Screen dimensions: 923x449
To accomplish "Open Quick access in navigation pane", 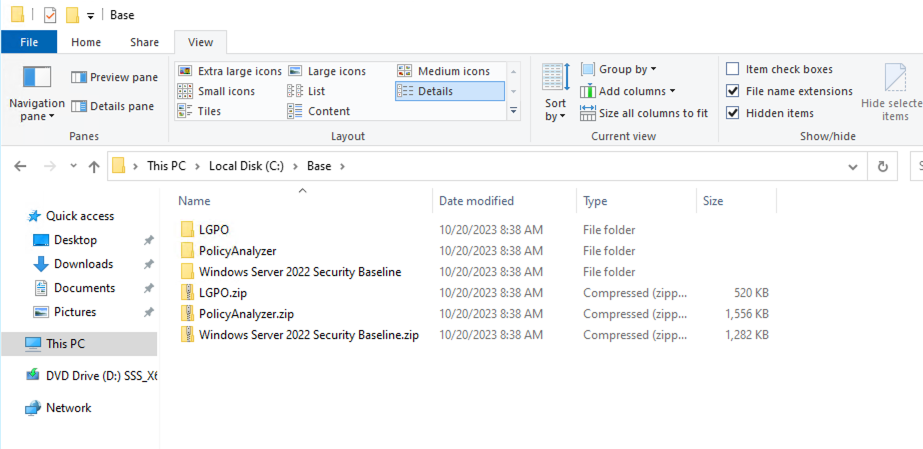I will click(x=80, y=216).
